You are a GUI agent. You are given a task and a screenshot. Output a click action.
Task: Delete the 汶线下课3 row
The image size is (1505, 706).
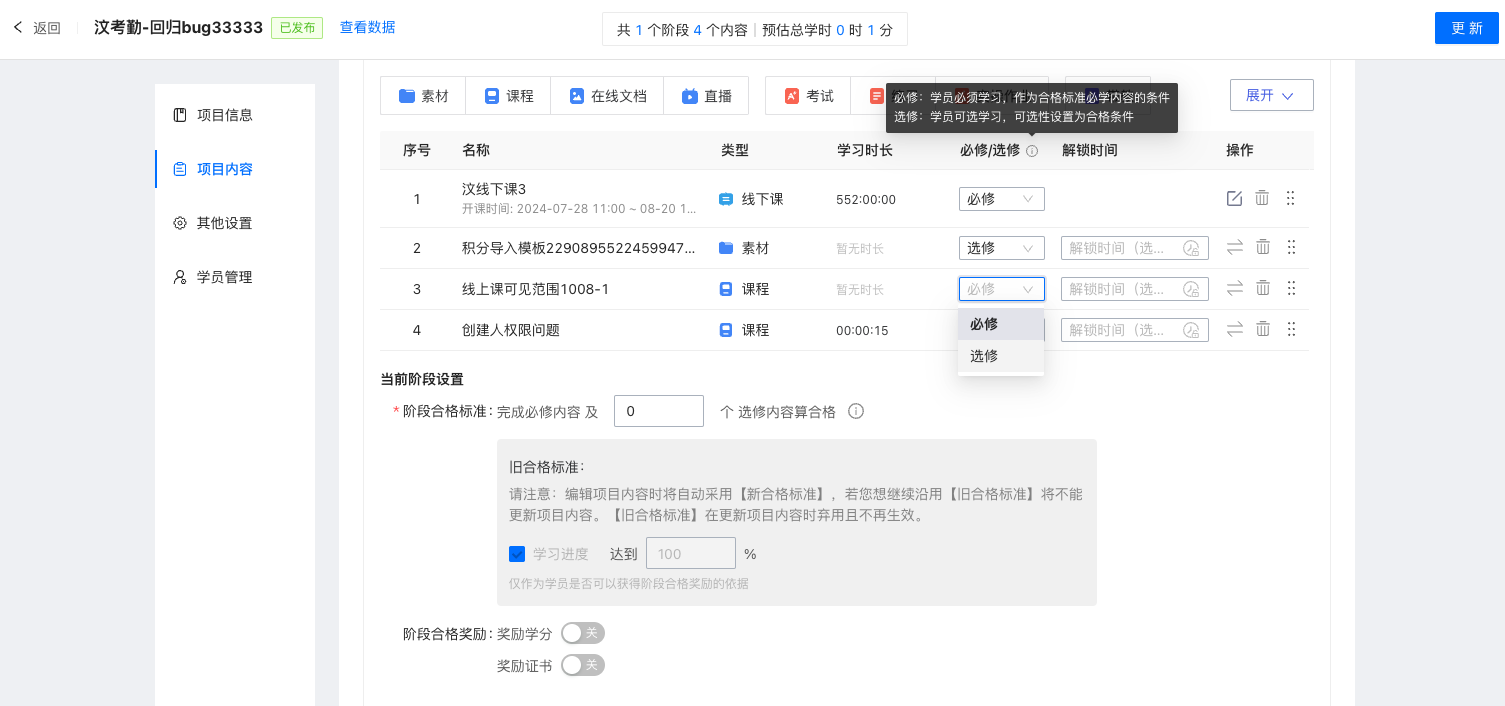[x=1262, y=198]
